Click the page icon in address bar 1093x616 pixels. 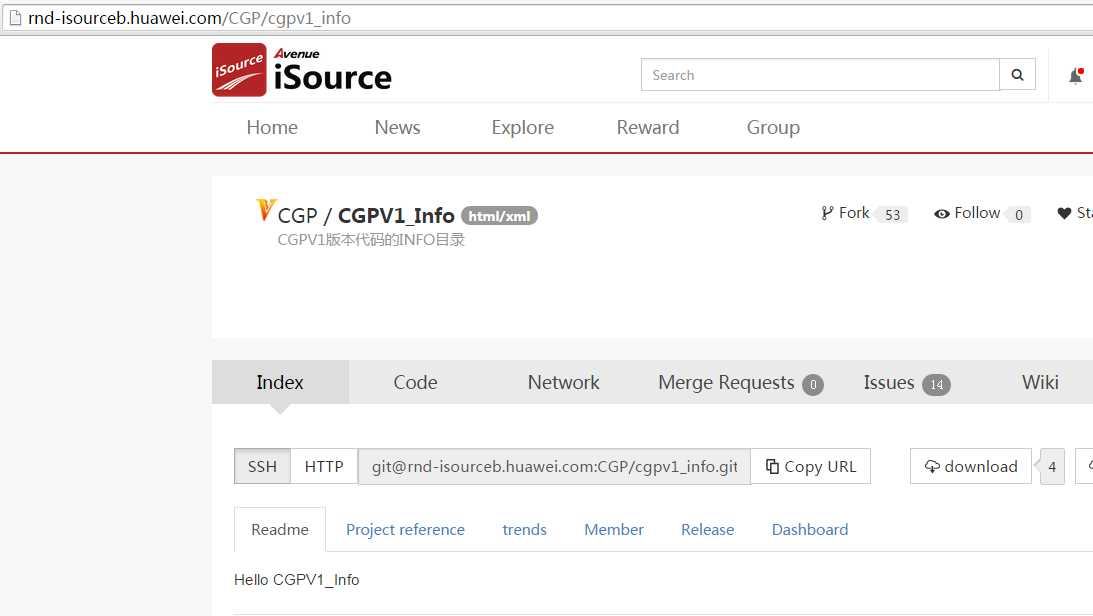[15, 17]
